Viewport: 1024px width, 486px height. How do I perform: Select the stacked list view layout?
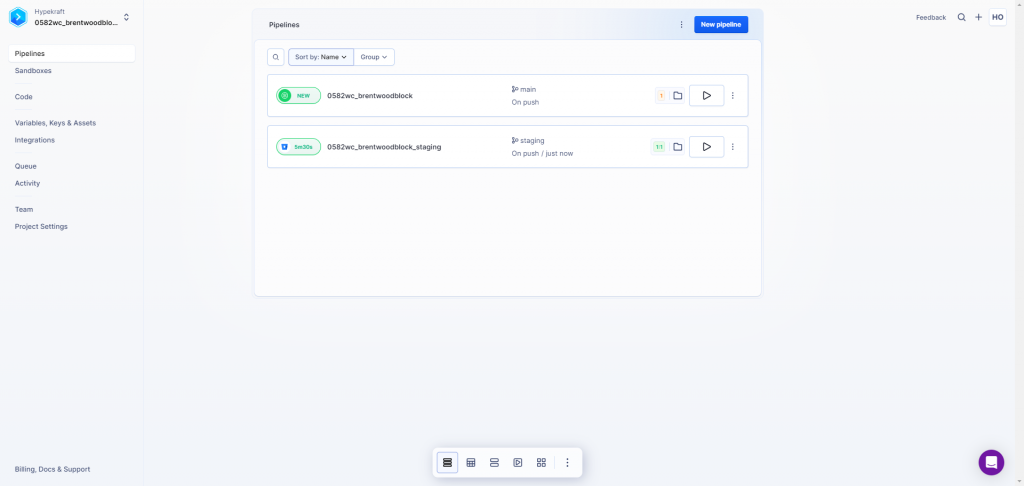click(447, 463)
